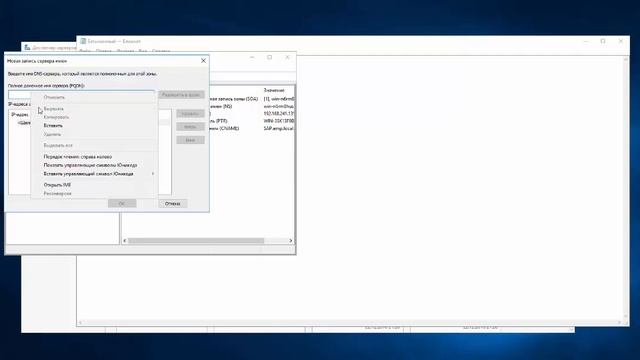Select the CNAME record row

[x=252, y=128]
